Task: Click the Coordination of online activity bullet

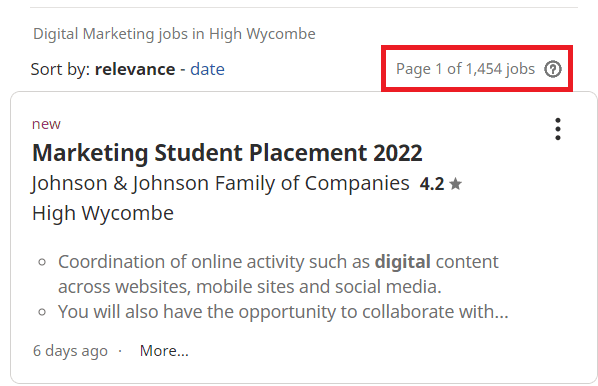Action: click(278, 274)
